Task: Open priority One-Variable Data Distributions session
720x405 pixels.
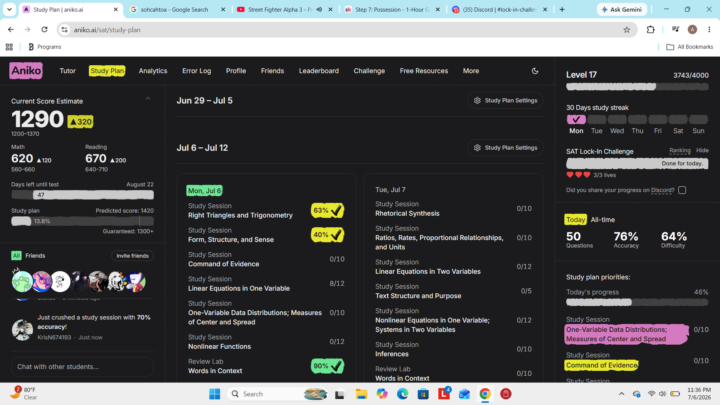Action: [x=626, y=334]
